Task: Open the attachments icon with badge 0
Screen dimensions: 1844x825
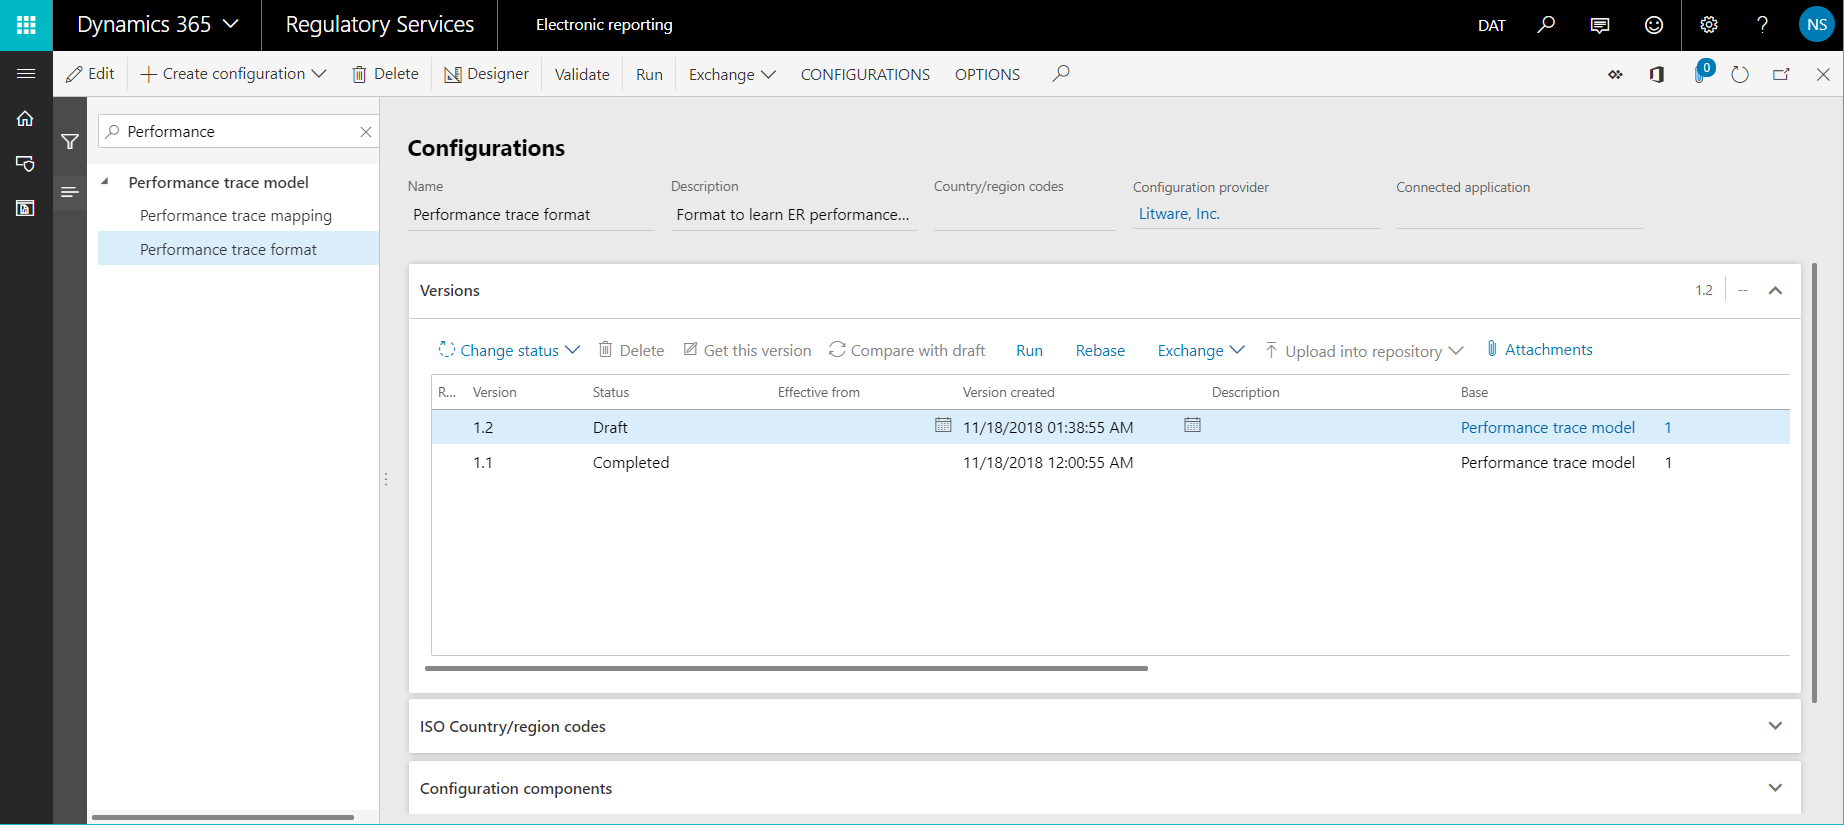Action: point(1702,73)
